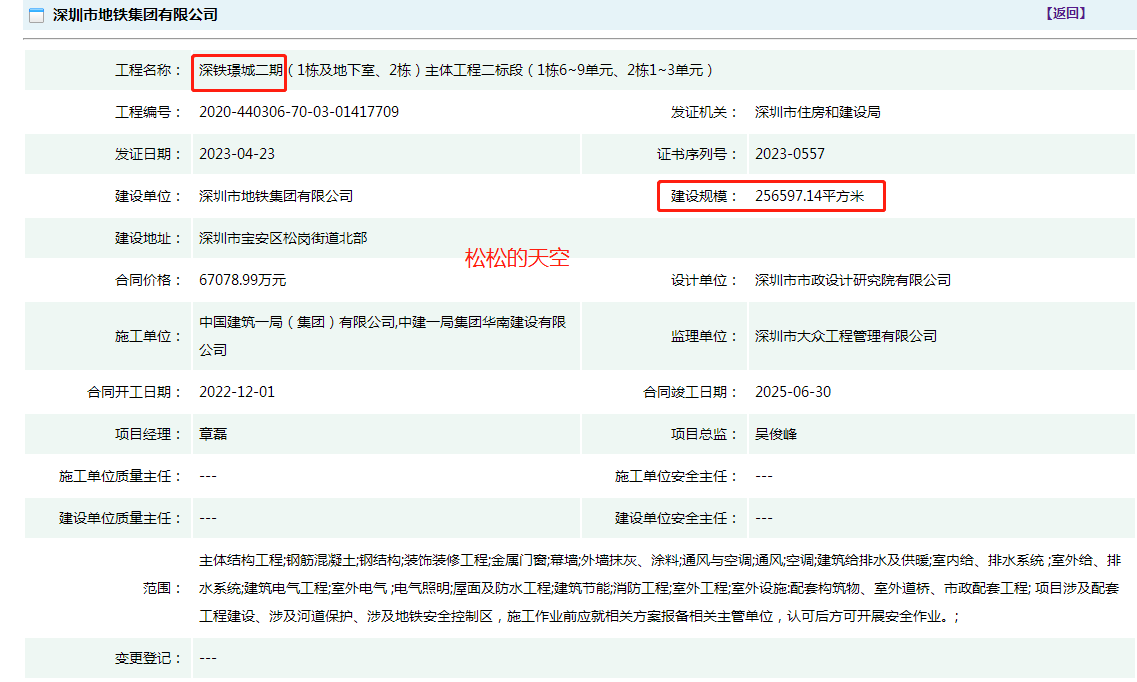Click the construction address 深圳市宝安区松岗街道北部
Image resolution: width=1137 pixels, height=682 pixels.
coord(283,238)
